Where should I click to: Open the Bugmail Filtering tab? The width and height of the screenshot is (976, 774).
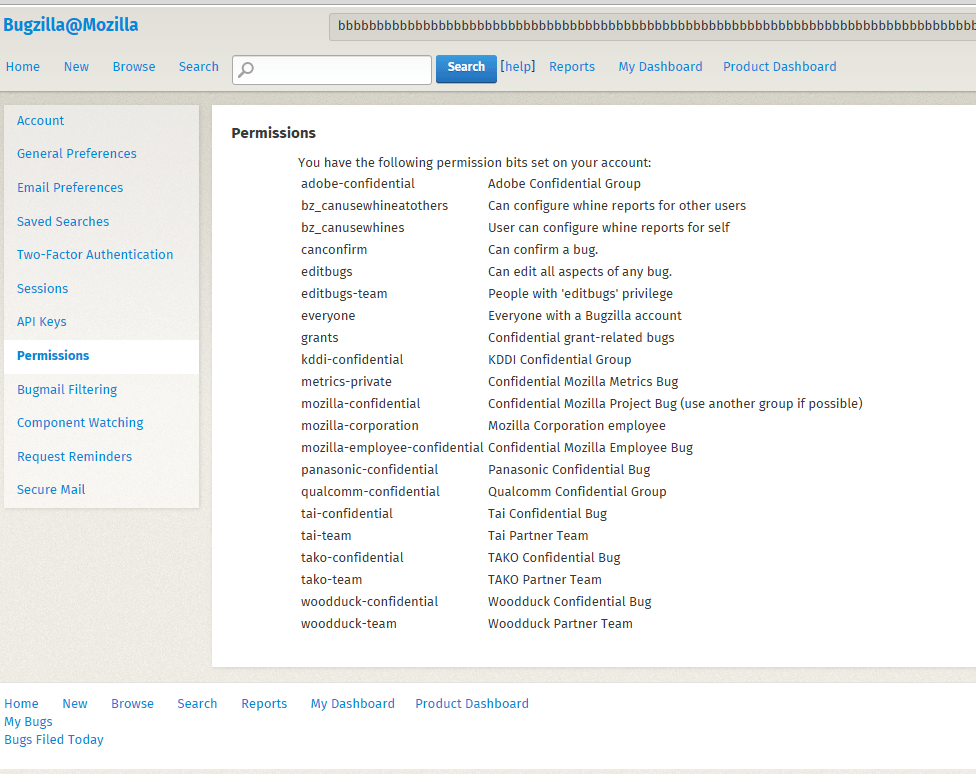[x=67, y=390]
